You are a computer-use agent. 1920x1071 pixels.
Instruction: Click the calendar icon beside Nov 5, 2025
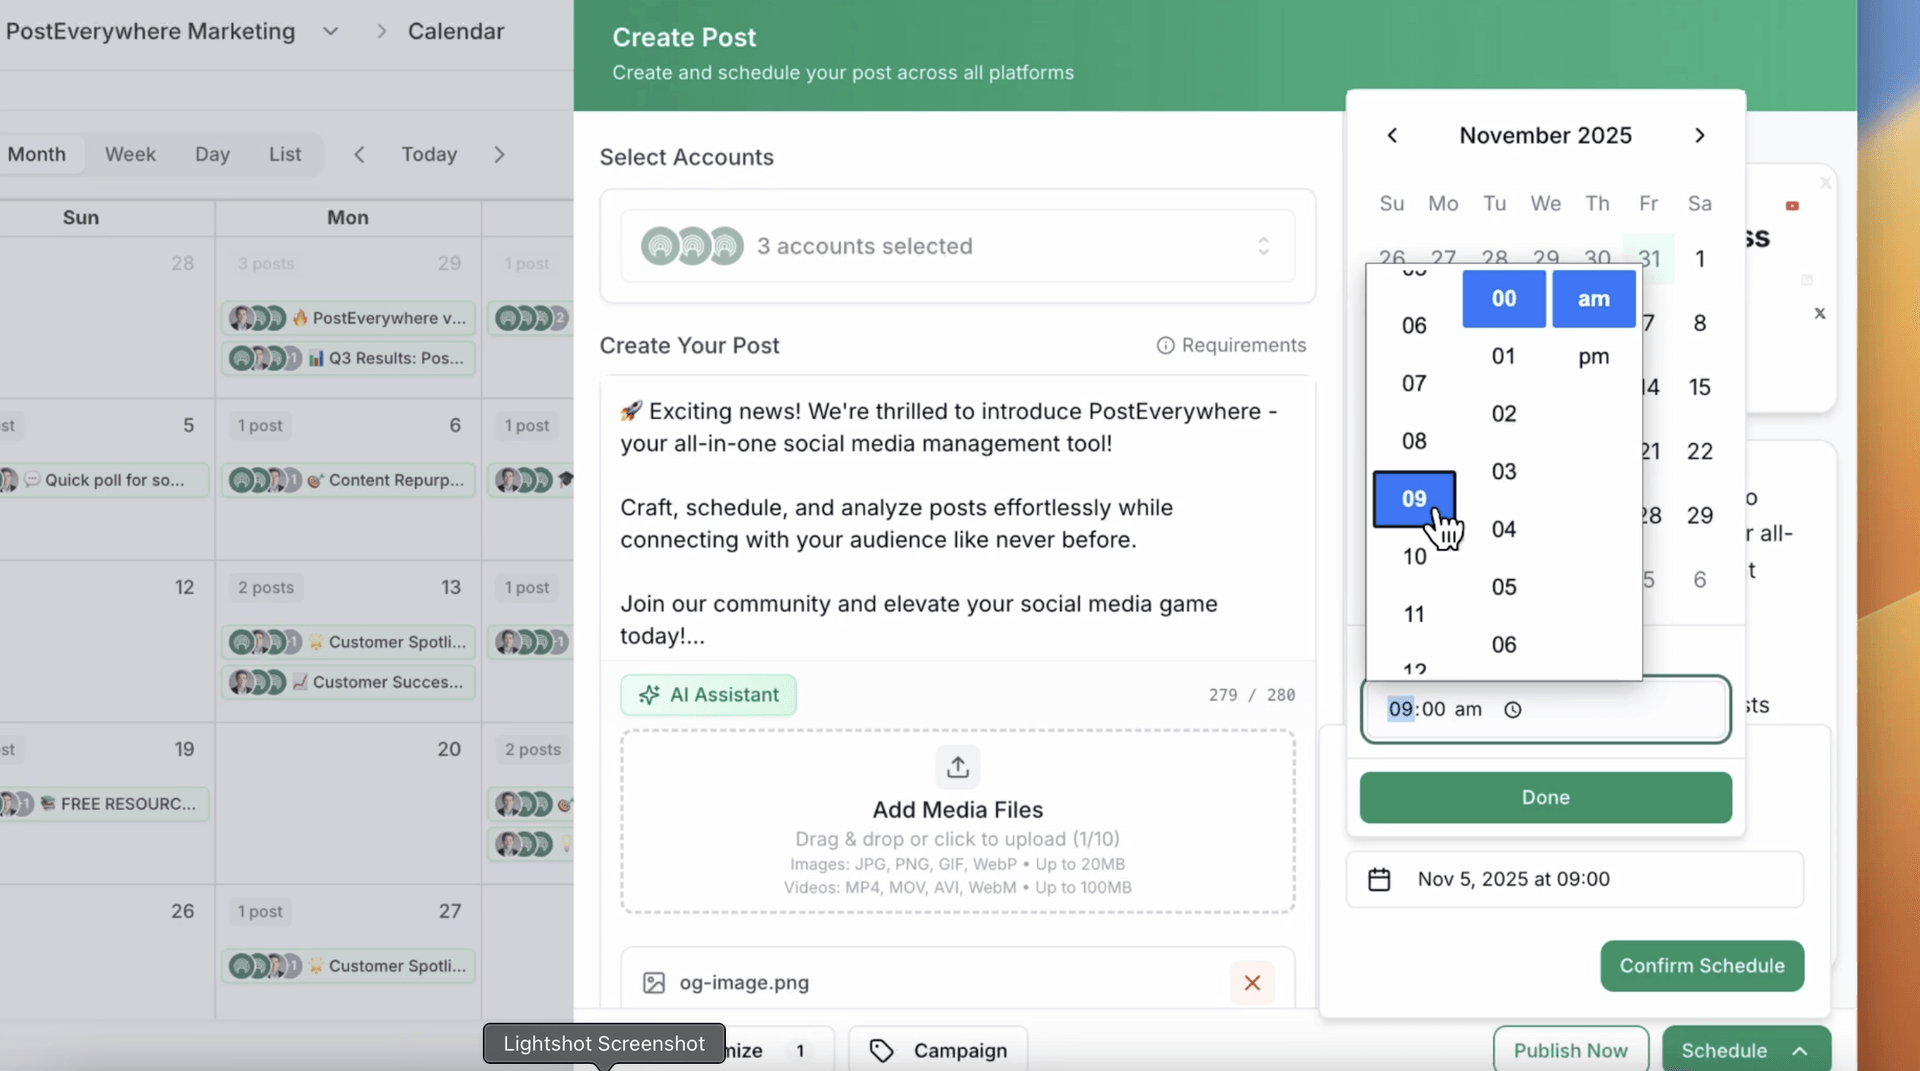(1379, 879)
